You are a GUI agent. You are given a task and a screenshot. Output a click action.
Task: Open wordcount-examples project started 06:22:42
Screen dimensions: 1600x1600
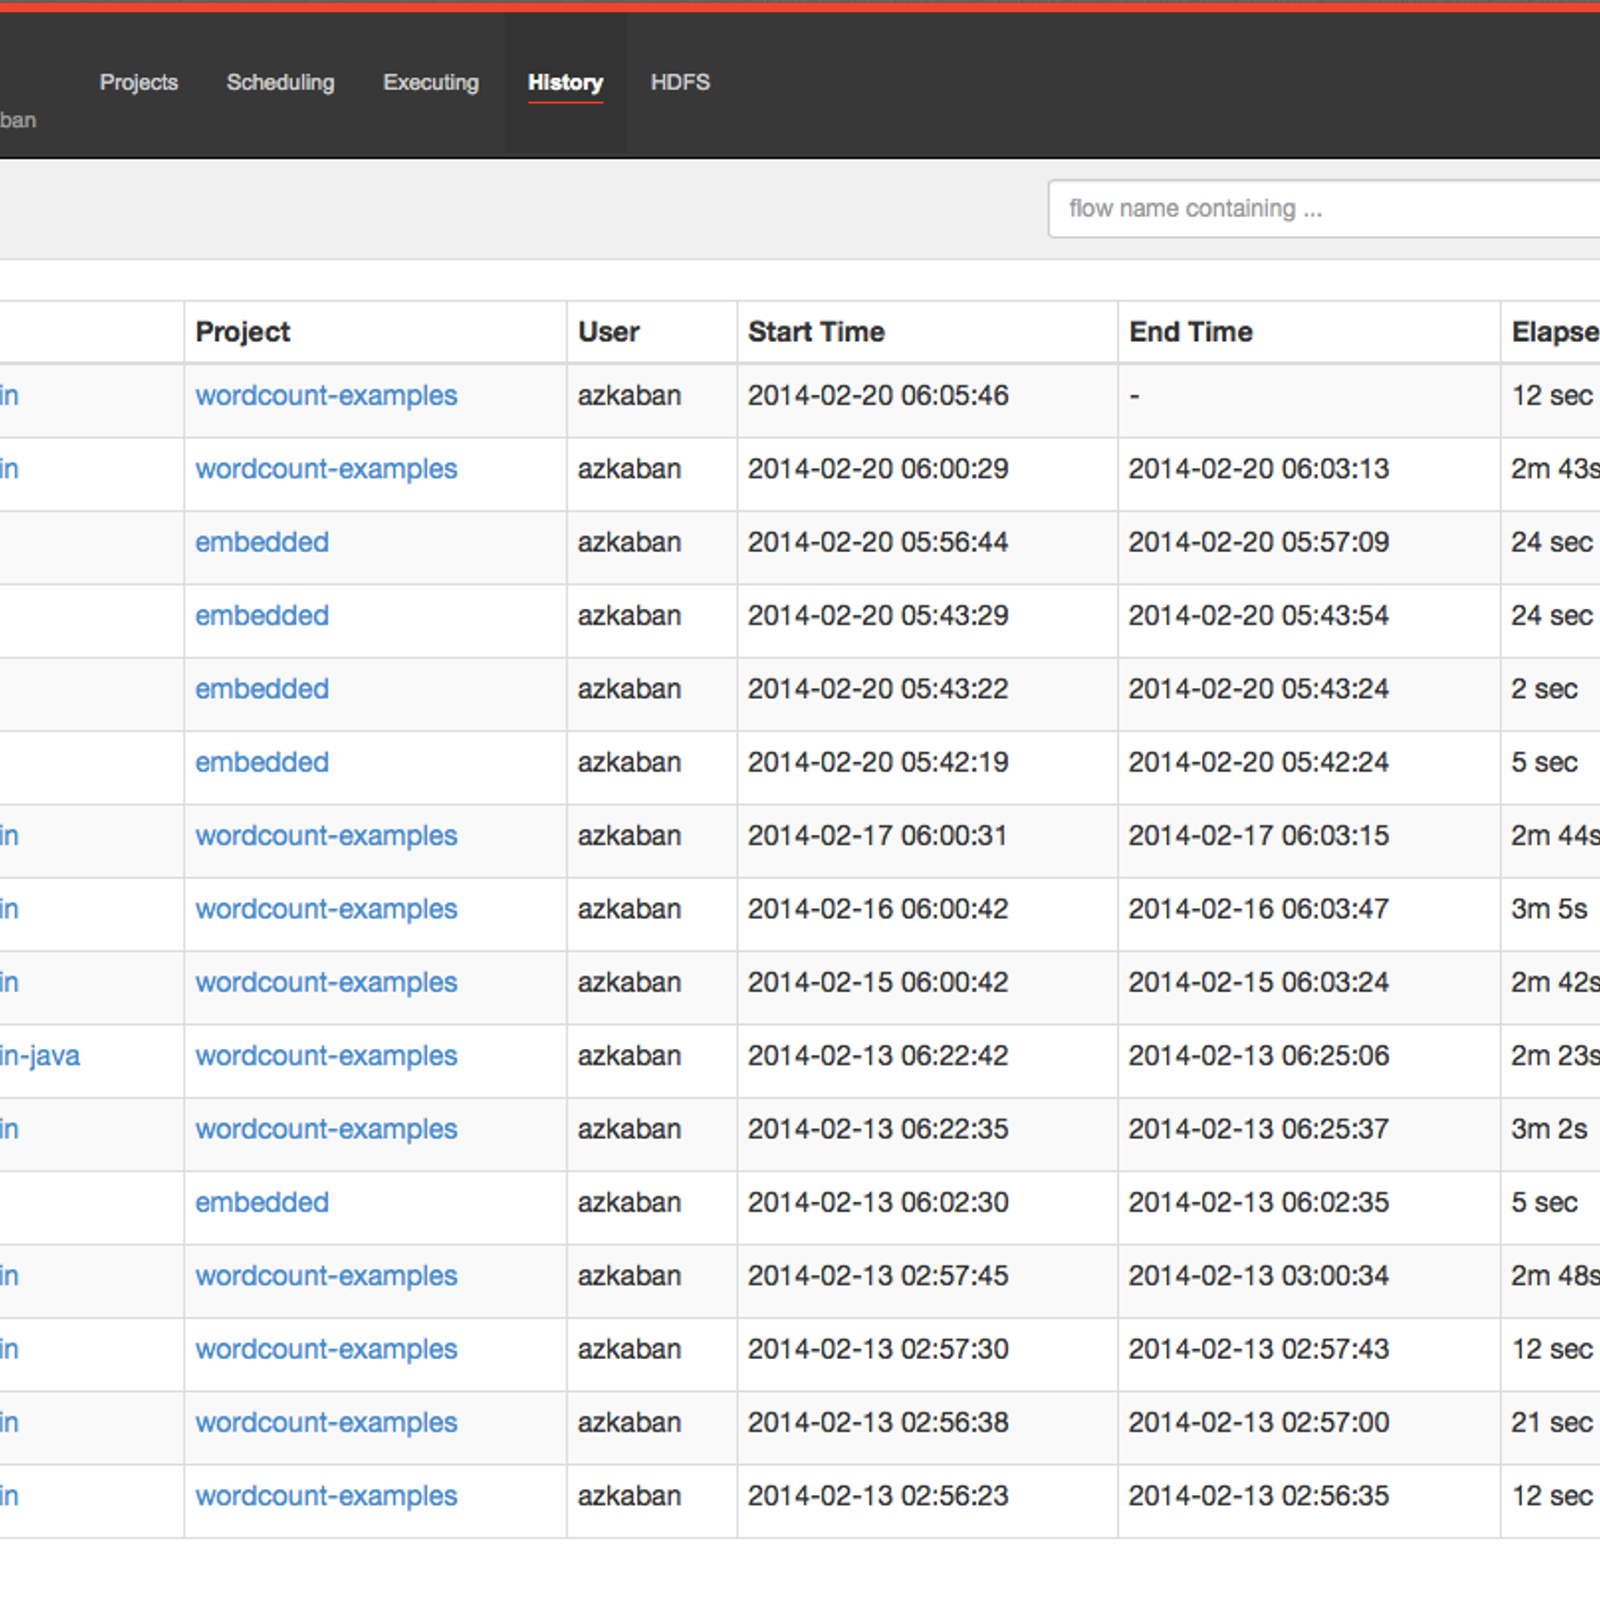326,1056
